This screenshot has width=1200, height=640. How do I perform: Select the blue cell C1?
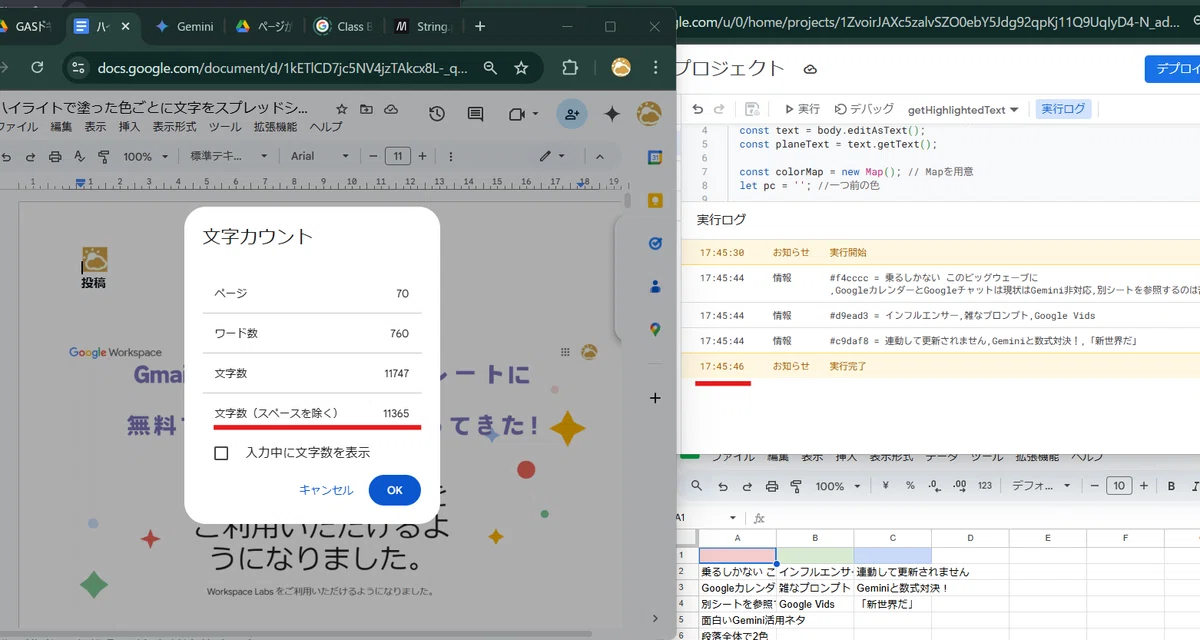click(892, 555)
